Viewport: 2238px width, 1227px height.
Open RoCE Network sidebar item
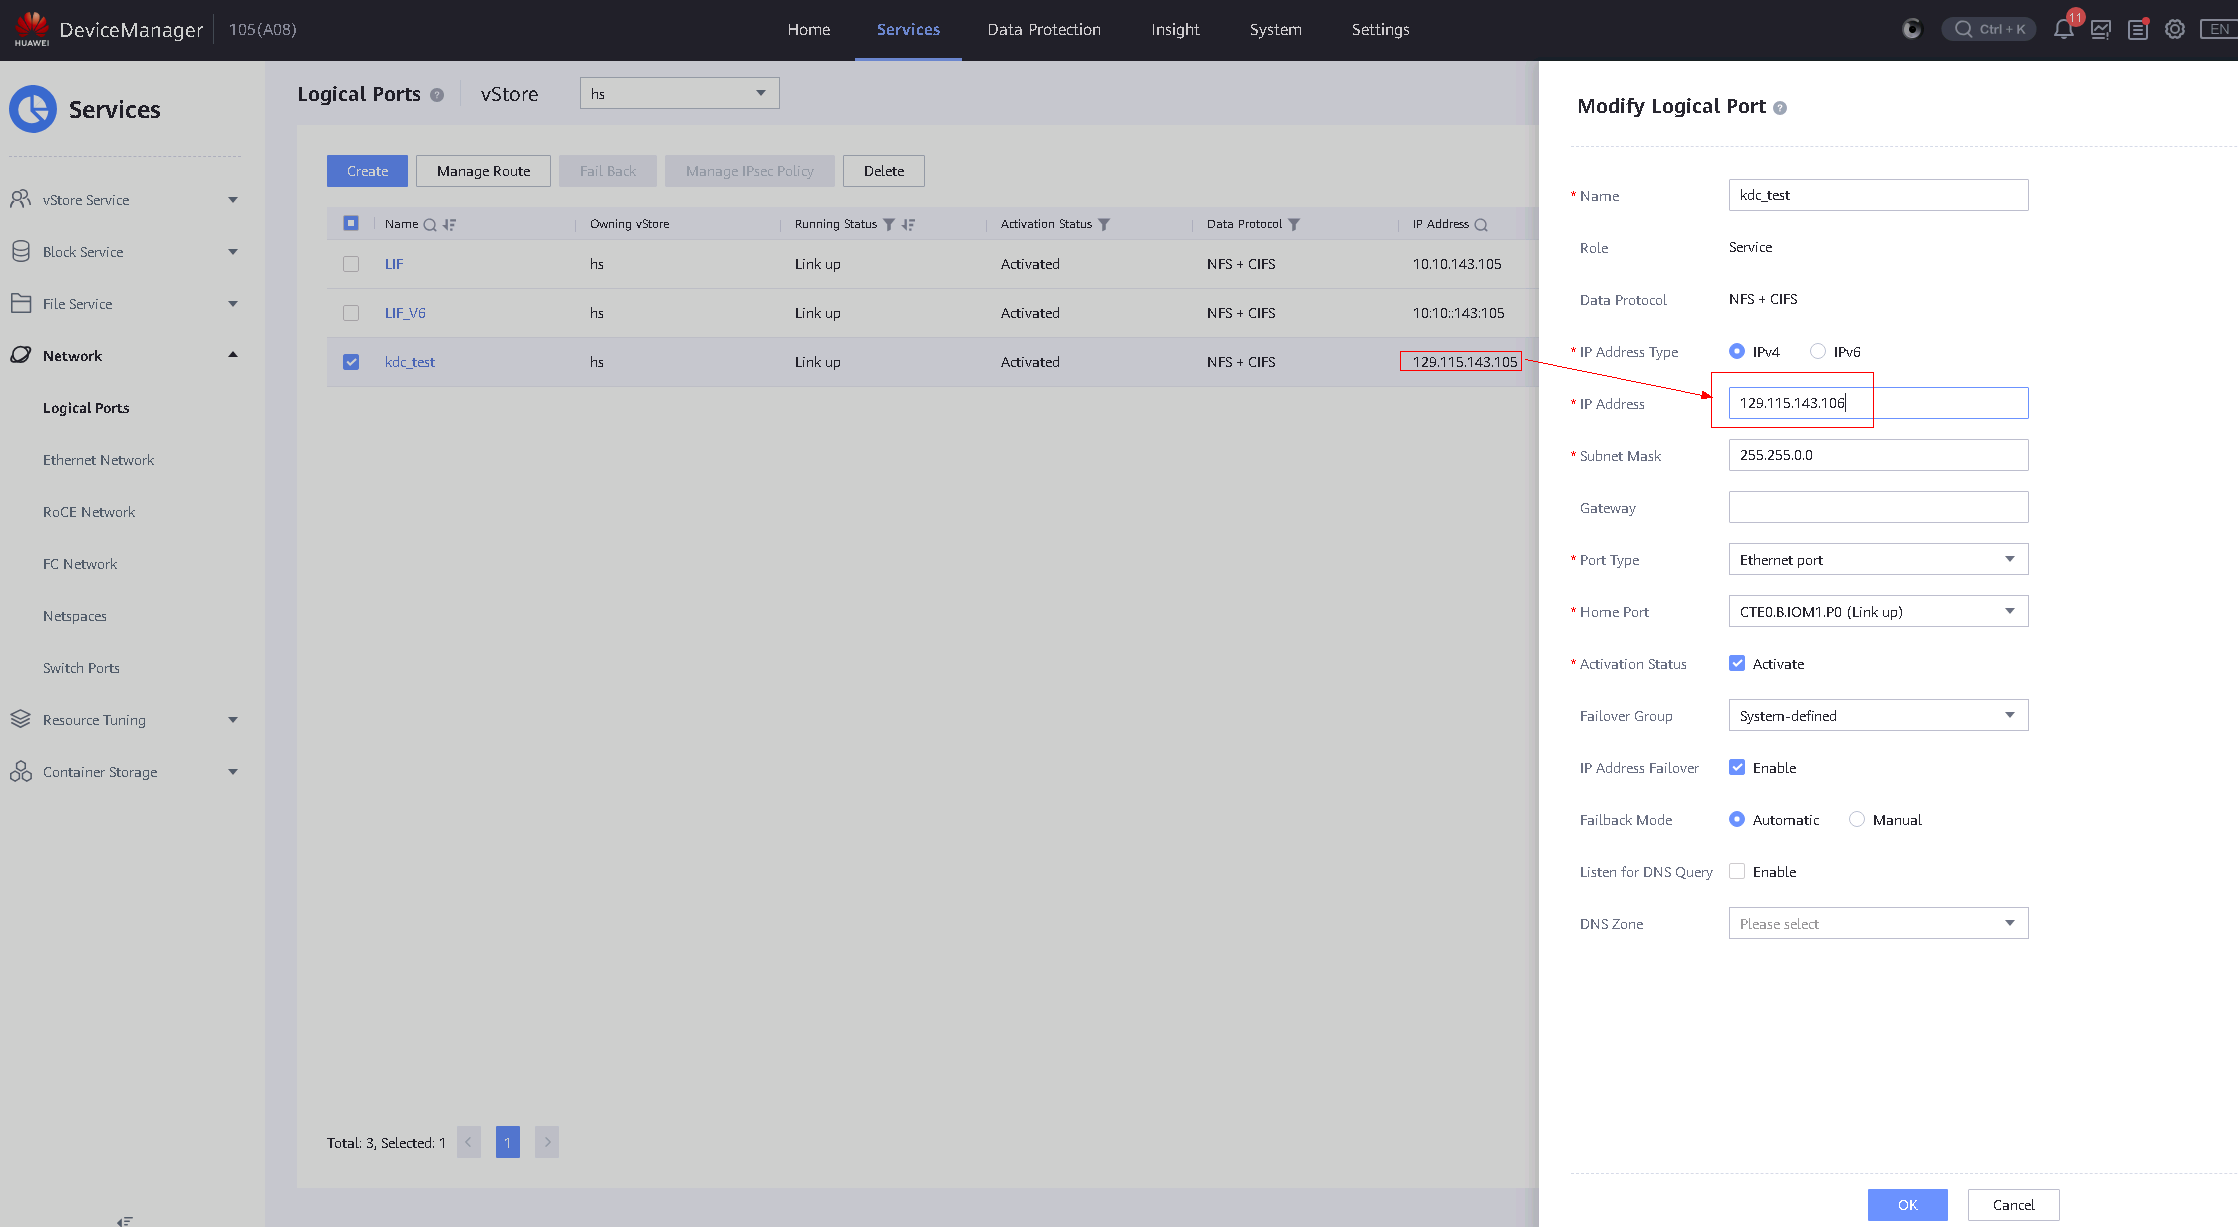tap(89, 512)
